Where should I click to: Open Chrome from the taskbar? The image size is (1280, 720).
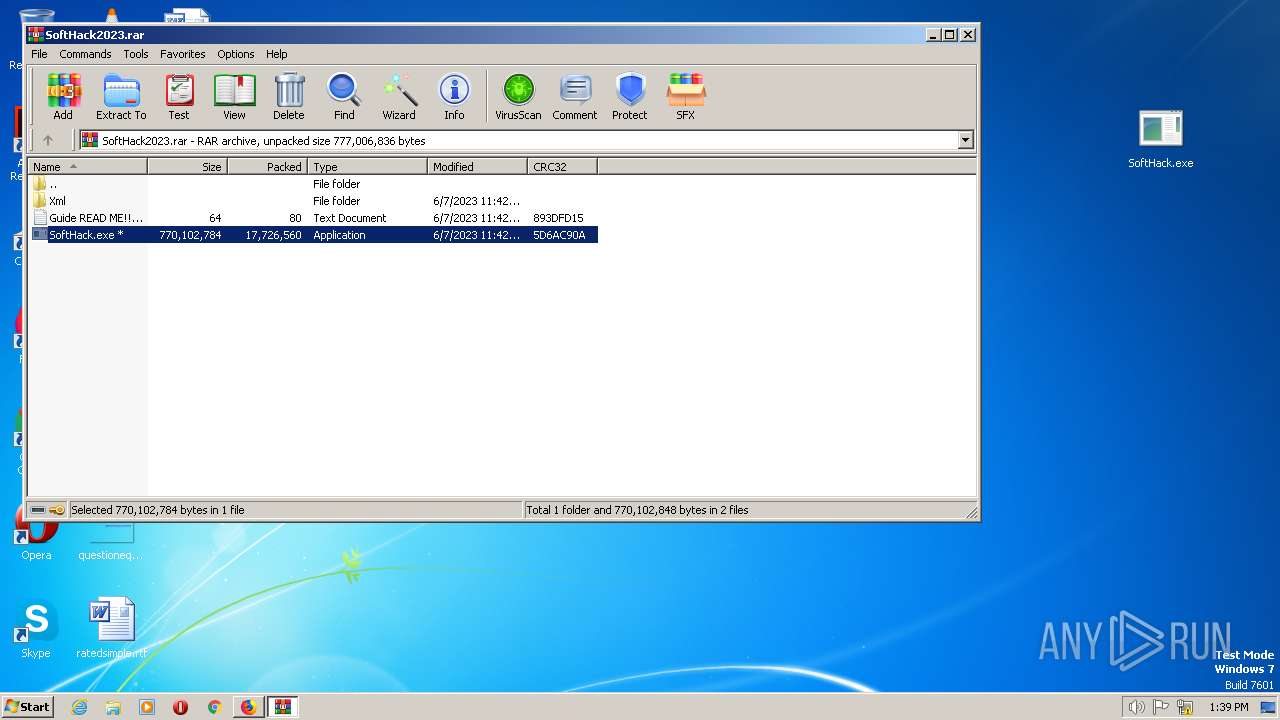pos(214,707)
